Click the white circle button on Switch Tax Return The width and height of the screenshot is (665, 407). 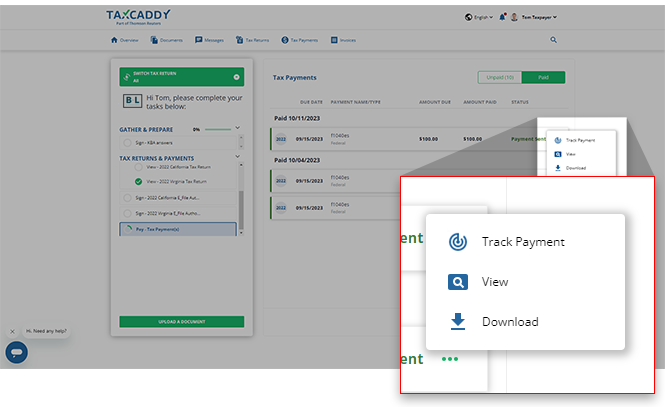coord(236,77)
